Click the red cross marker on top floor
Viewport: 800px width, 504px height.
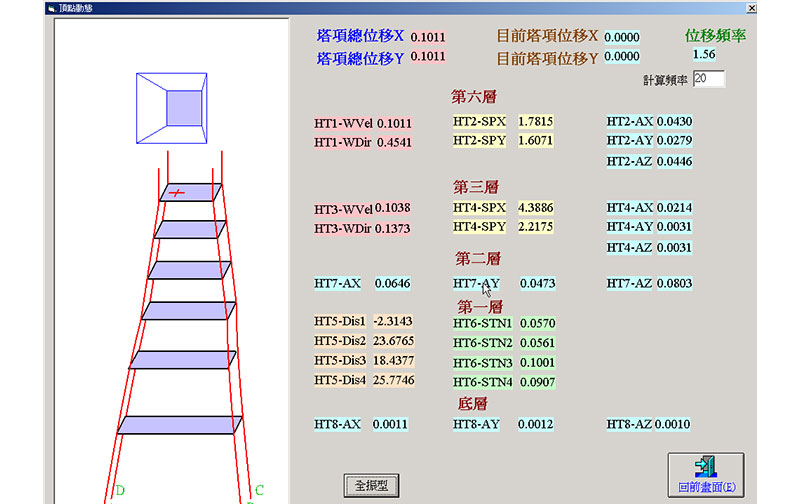pyautogui.click(x=177, y=192)
